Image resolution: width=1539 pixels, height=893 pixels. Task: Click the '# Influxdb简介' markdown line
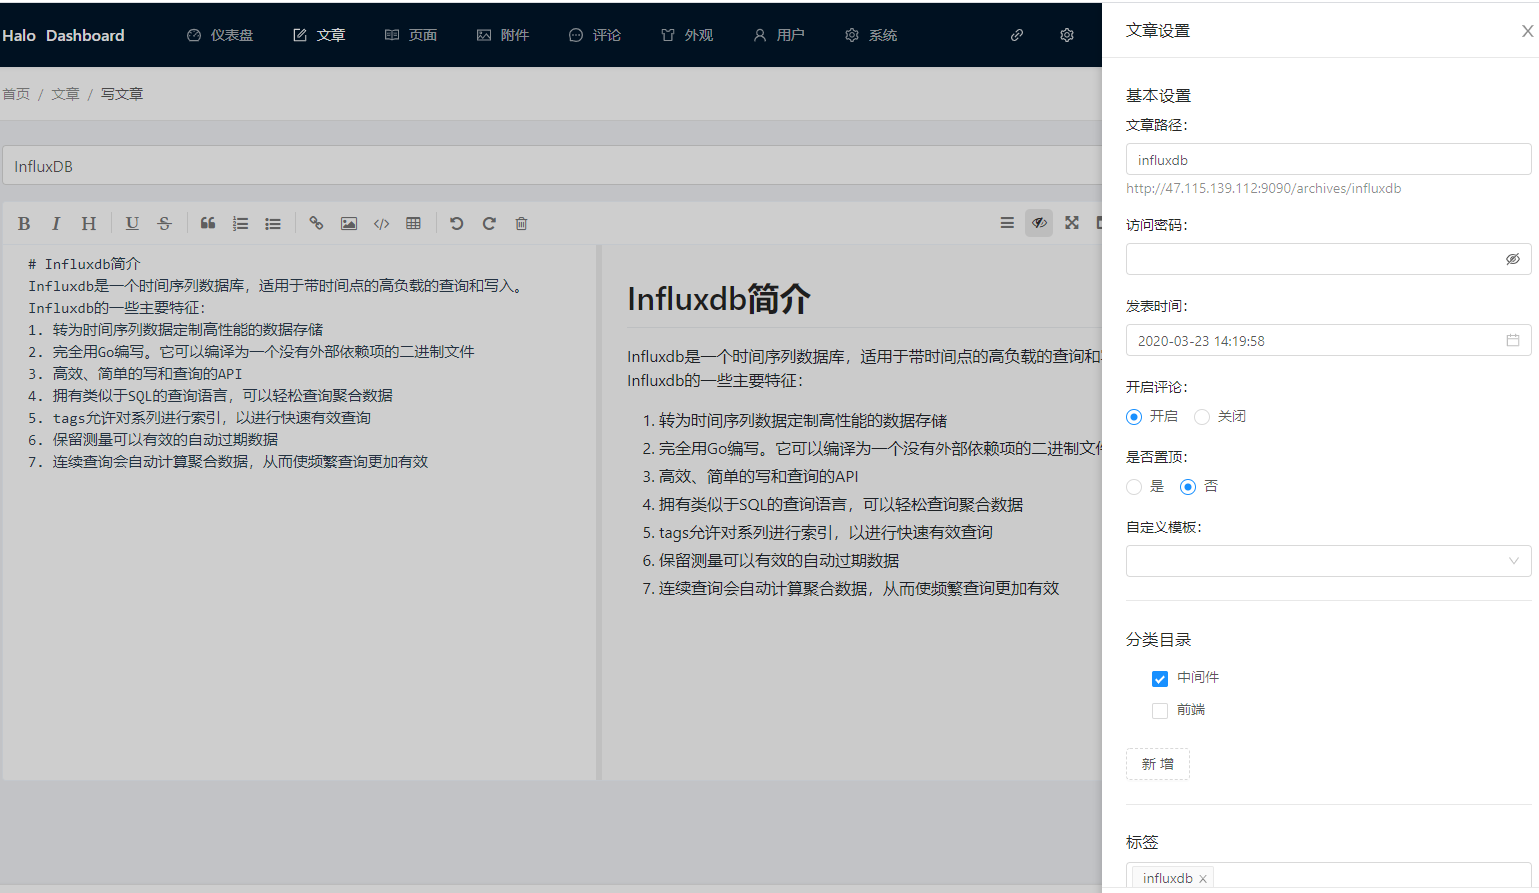pyautogui.click(x=84, y=264)
